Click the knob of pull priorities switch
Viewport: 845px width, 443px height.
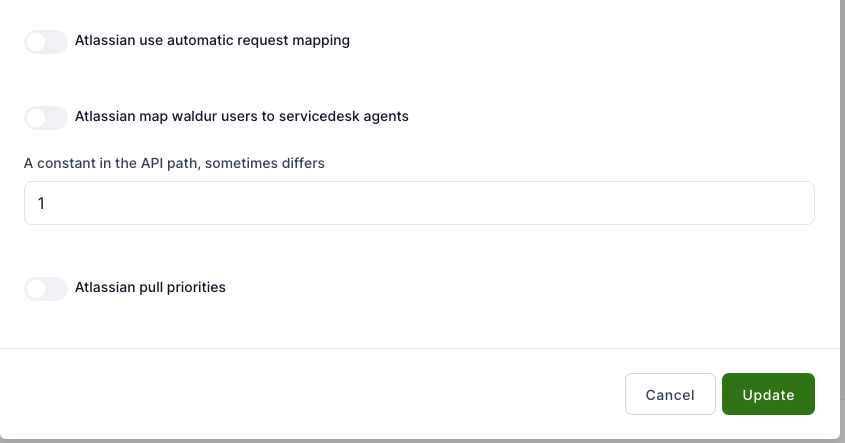37,289
